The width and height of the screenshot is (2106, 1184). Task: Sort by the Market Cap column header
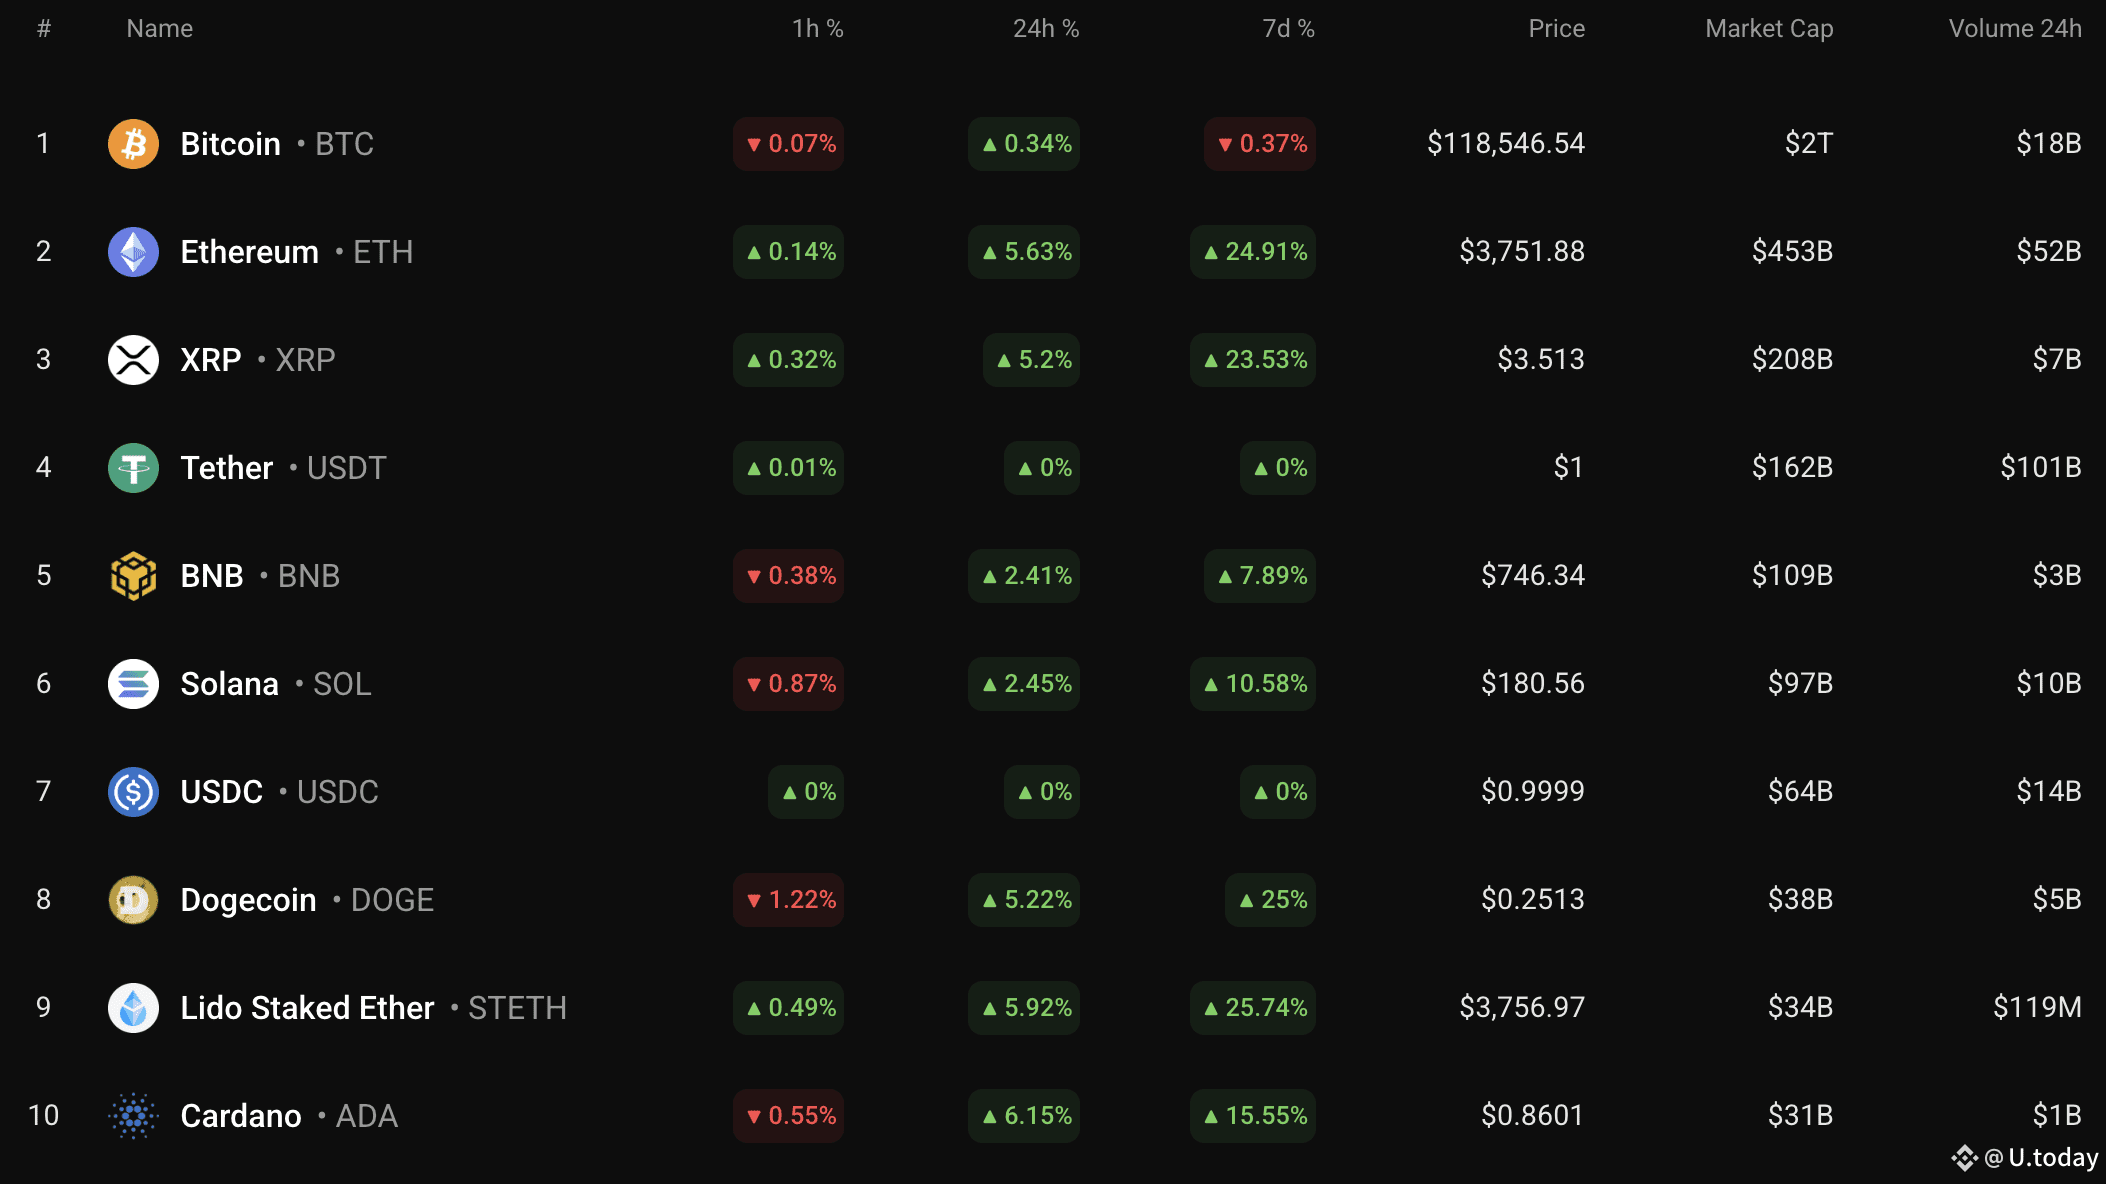coord(1769,29)
